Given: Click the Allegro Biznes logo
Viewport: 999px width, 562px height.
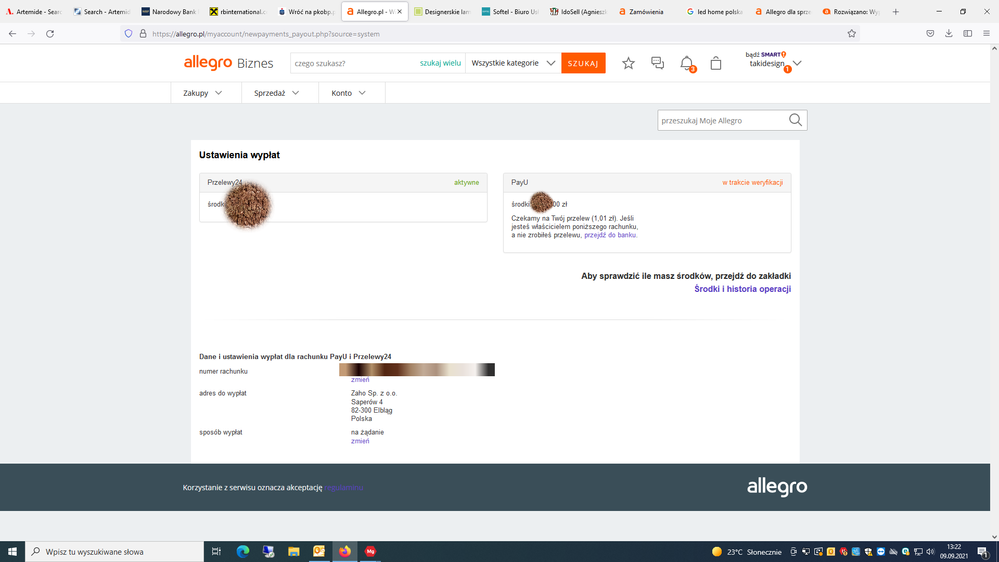Looking at the screenshot, I should coord(228,63).
